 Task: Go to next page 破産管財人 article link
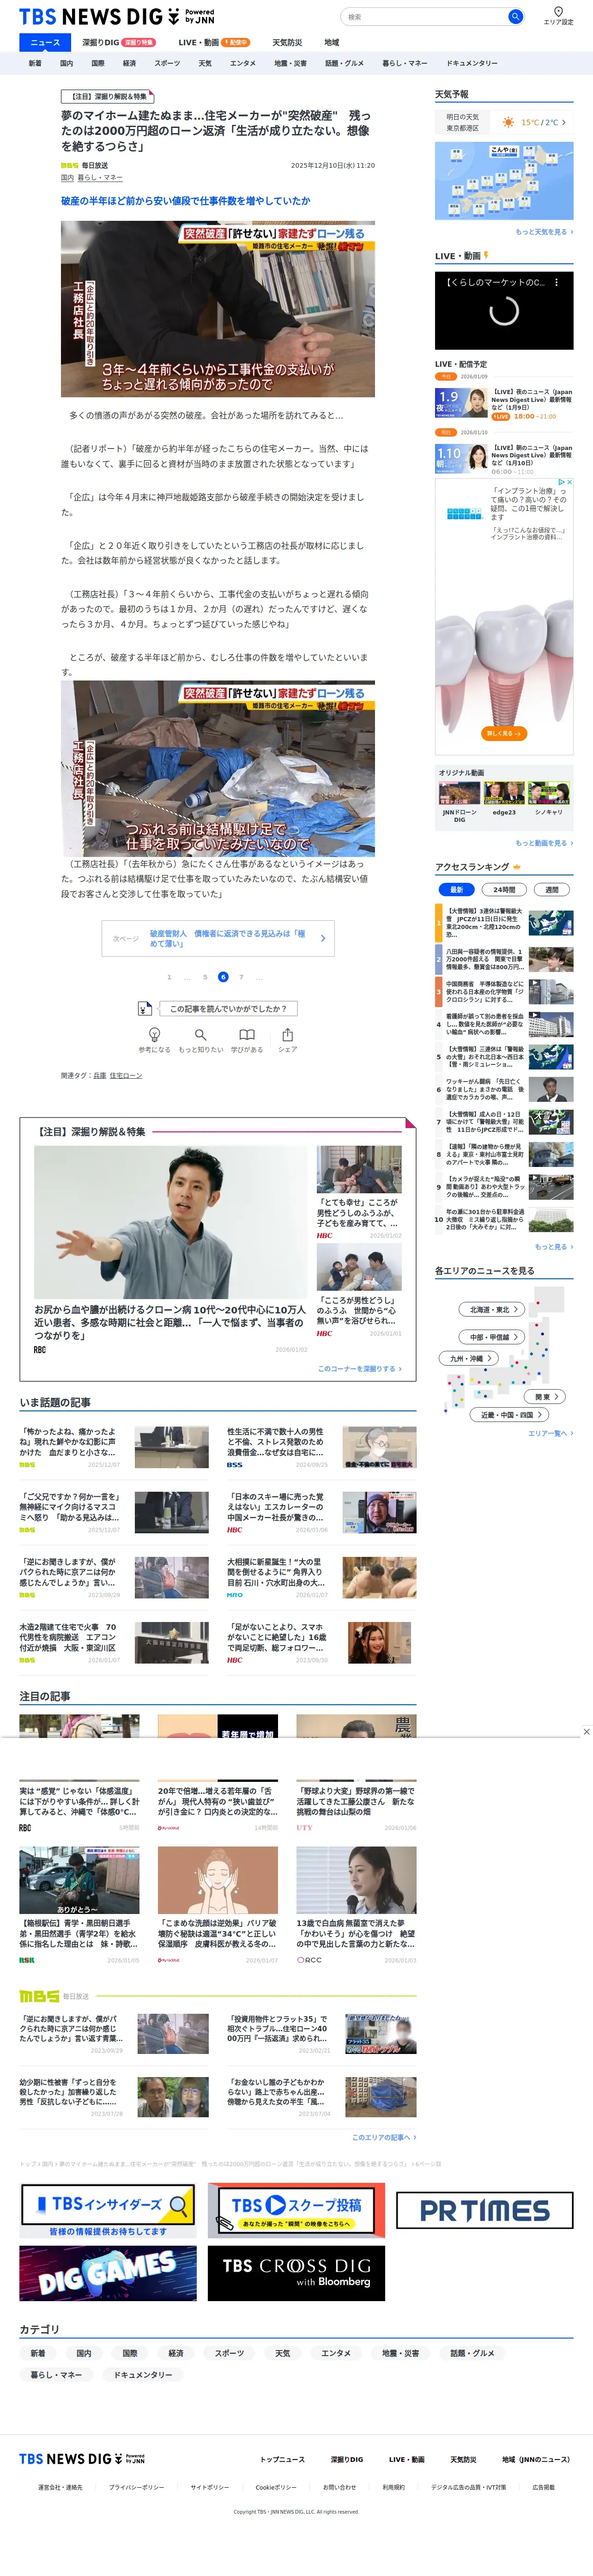coord(218,938)
